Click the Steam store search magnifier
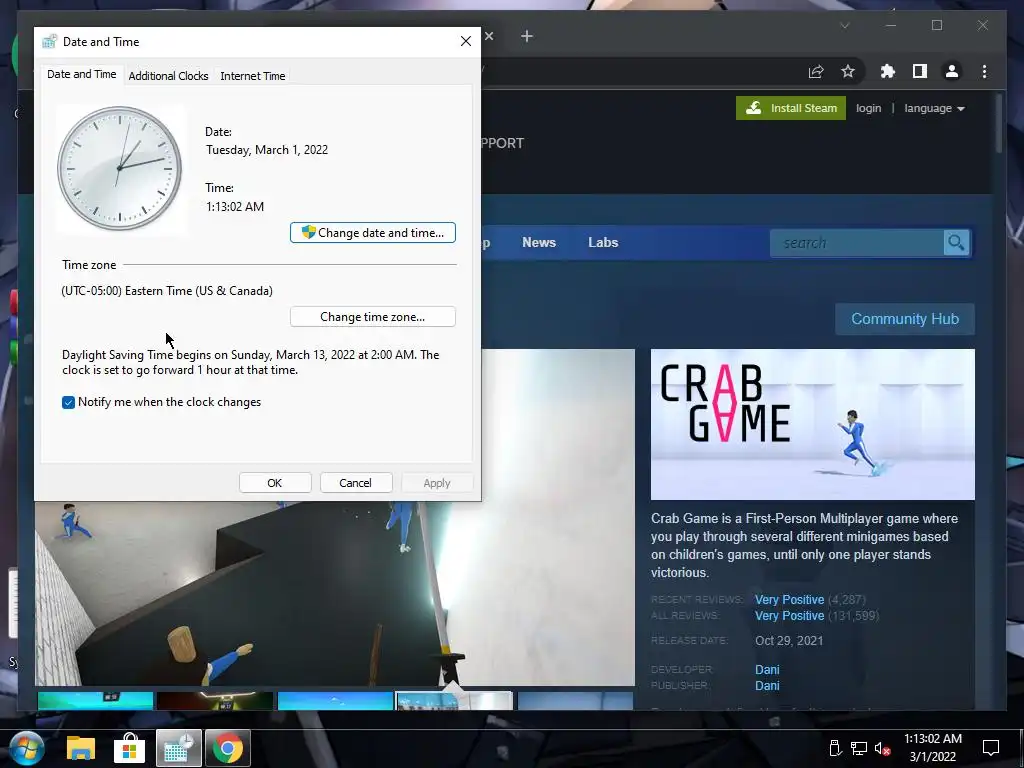Screen dimensions: 1024x768 (957, 242)
